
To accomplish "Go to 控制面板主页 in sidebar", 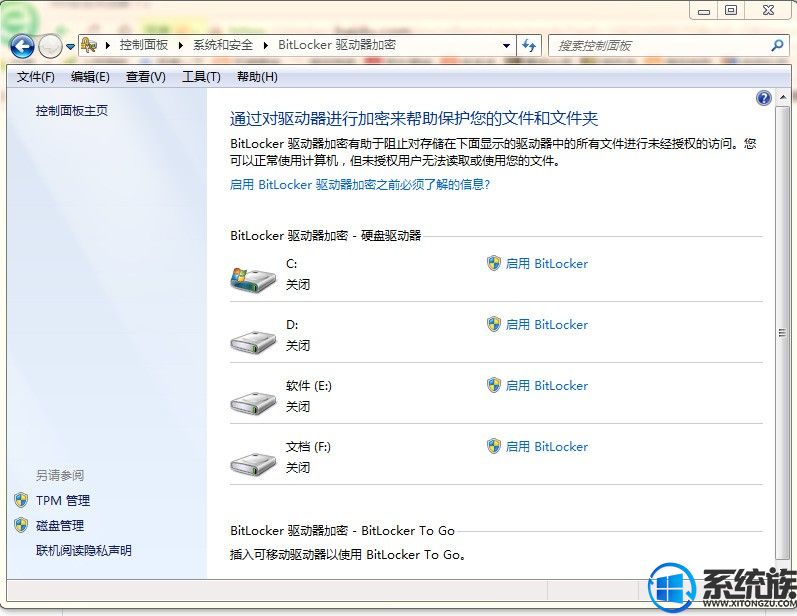I will click(72, 110).
